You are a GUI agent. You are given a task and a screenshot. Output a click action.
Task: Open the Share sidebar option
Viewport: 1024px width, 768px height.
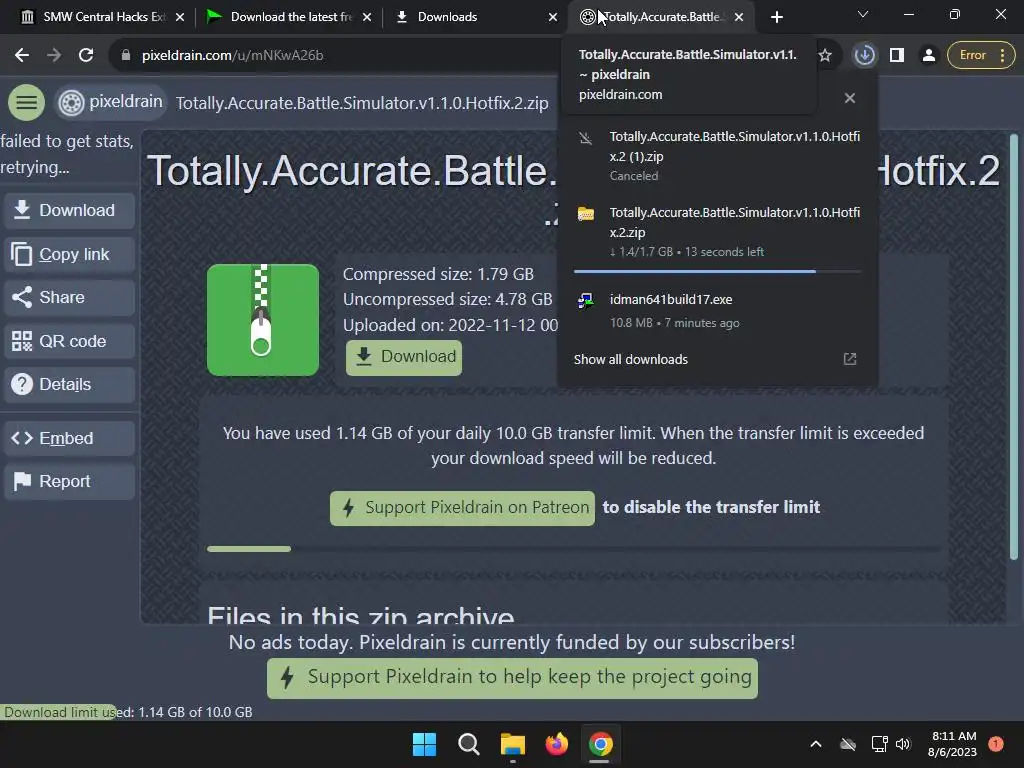[69, 297]
